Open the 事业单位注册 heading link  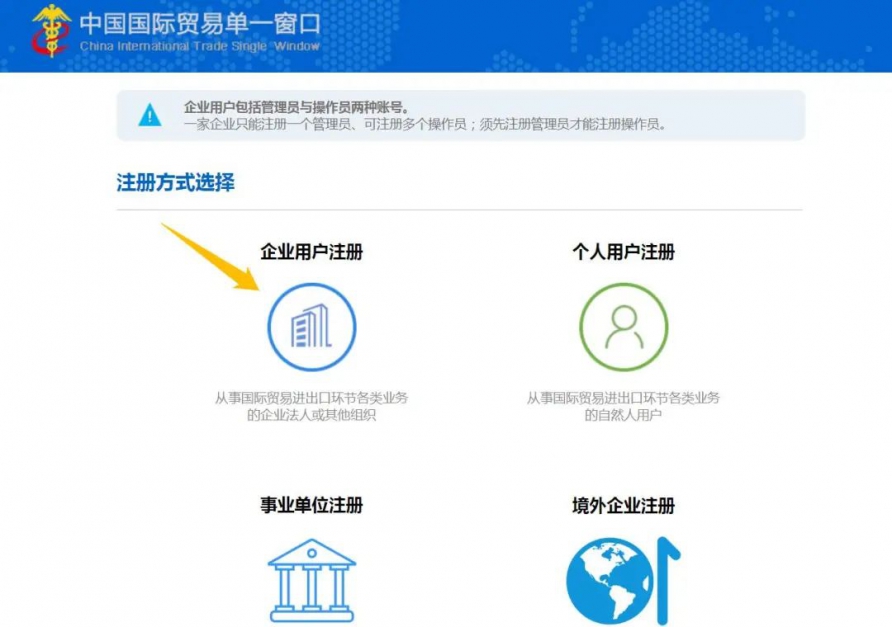click(x=312, y=505)
